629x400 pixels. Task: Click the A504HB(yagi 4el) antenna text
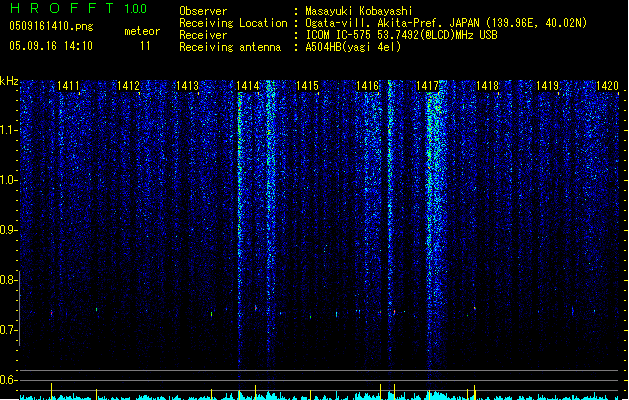pyautogui.click(x=353, y=47)
